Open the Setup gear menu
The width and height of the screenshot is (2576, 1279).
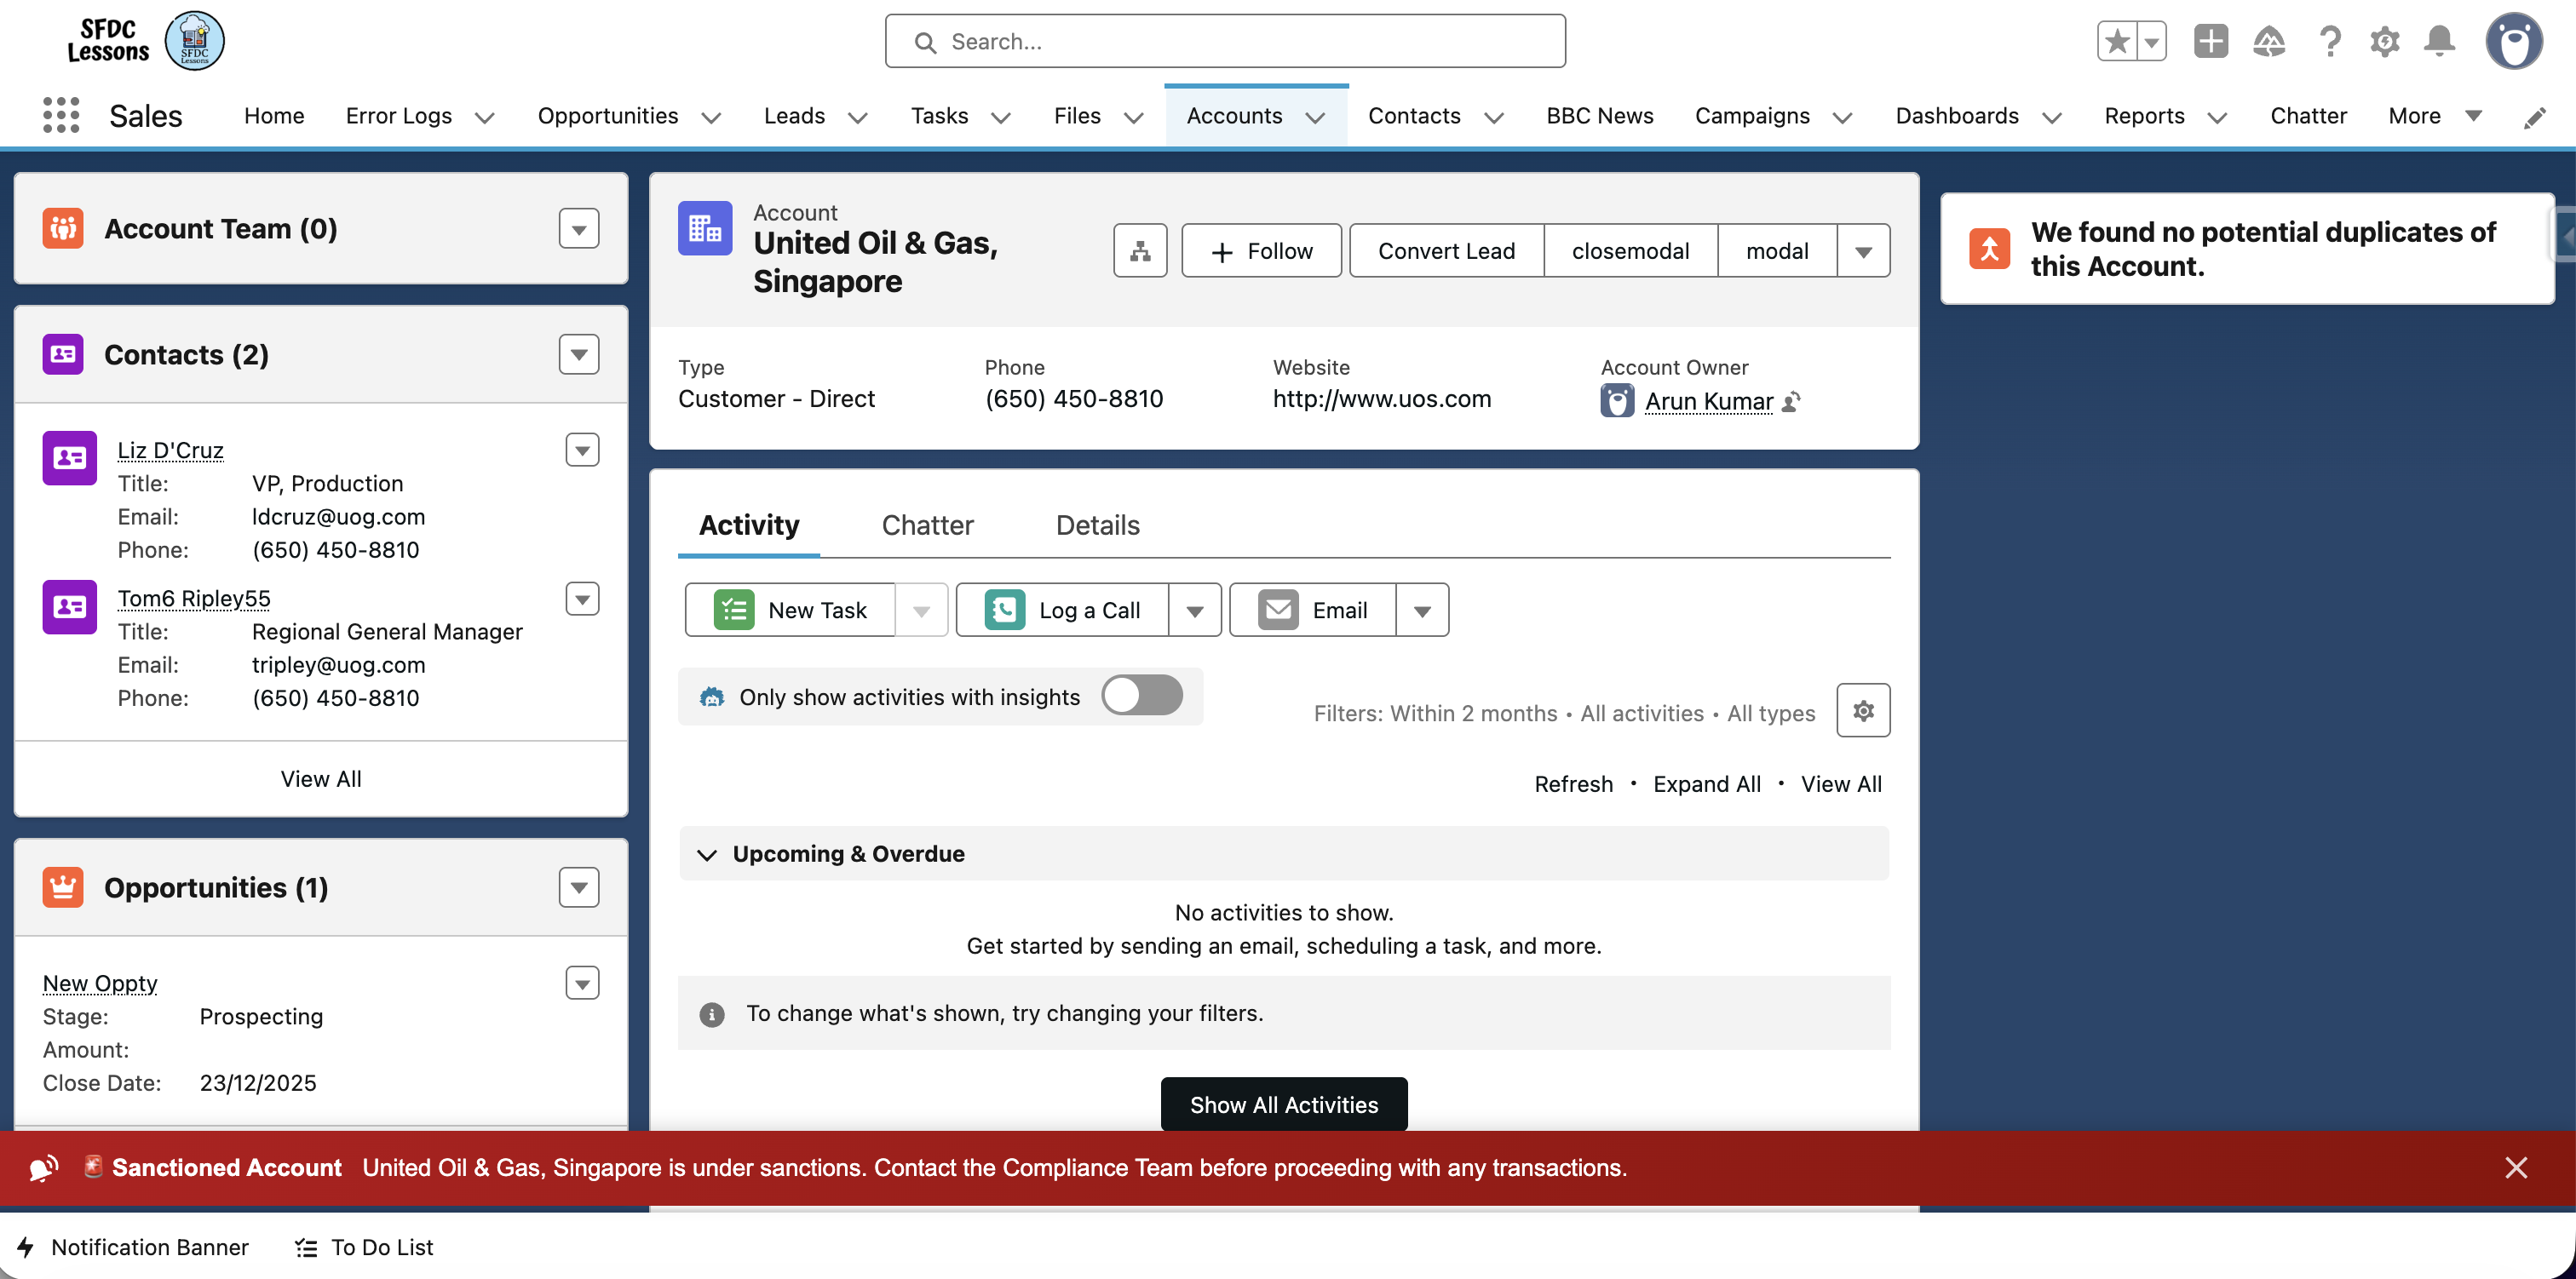click(2384, 42)
